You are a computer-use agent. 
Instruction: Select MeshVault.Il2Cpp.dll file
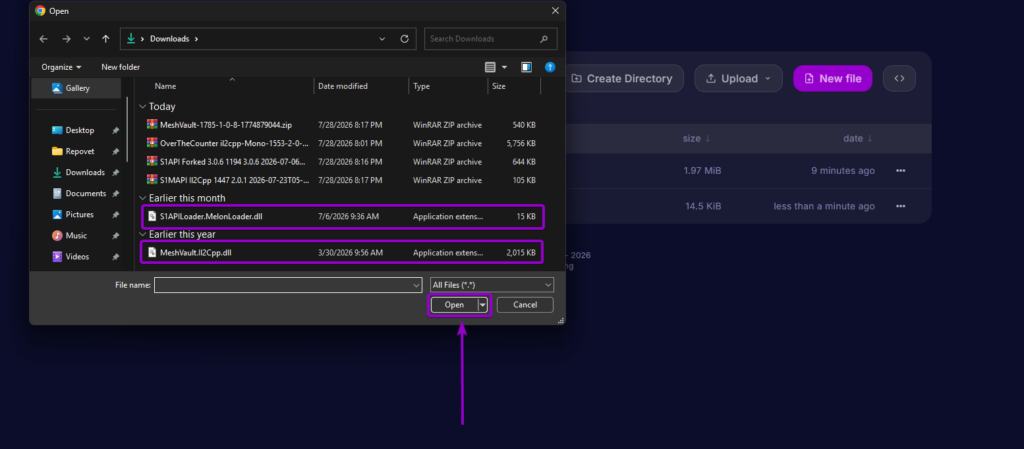(342, 253)
